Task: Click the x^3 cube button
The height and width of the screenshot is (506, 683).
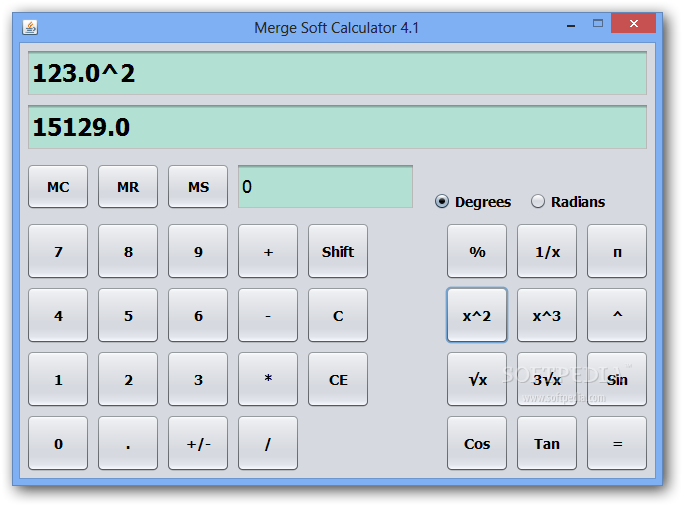Action: click(x=547, y=315)
